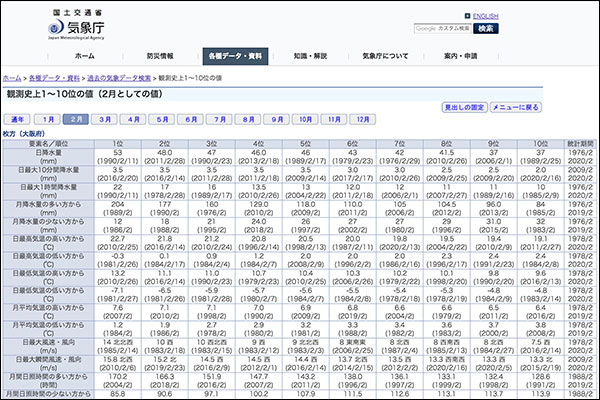This screenshot has height=400, width=600.
Task: Select the 1月 month tab
Action: click(x=50, y=119)
